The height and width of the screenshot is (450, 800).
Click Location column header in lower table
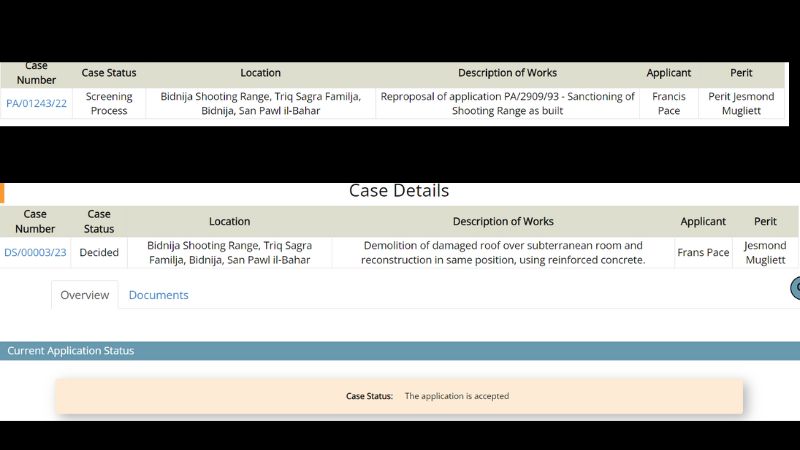point(229,221)
